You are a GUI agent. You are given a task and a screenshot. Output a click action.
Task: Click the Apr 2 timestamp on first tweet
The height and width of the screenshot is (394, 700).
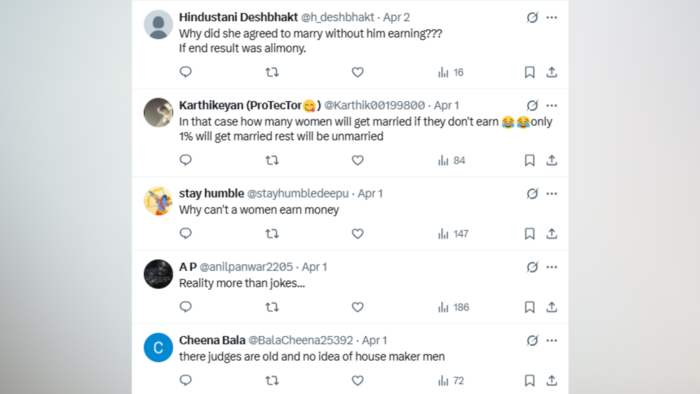coord(396,17)
